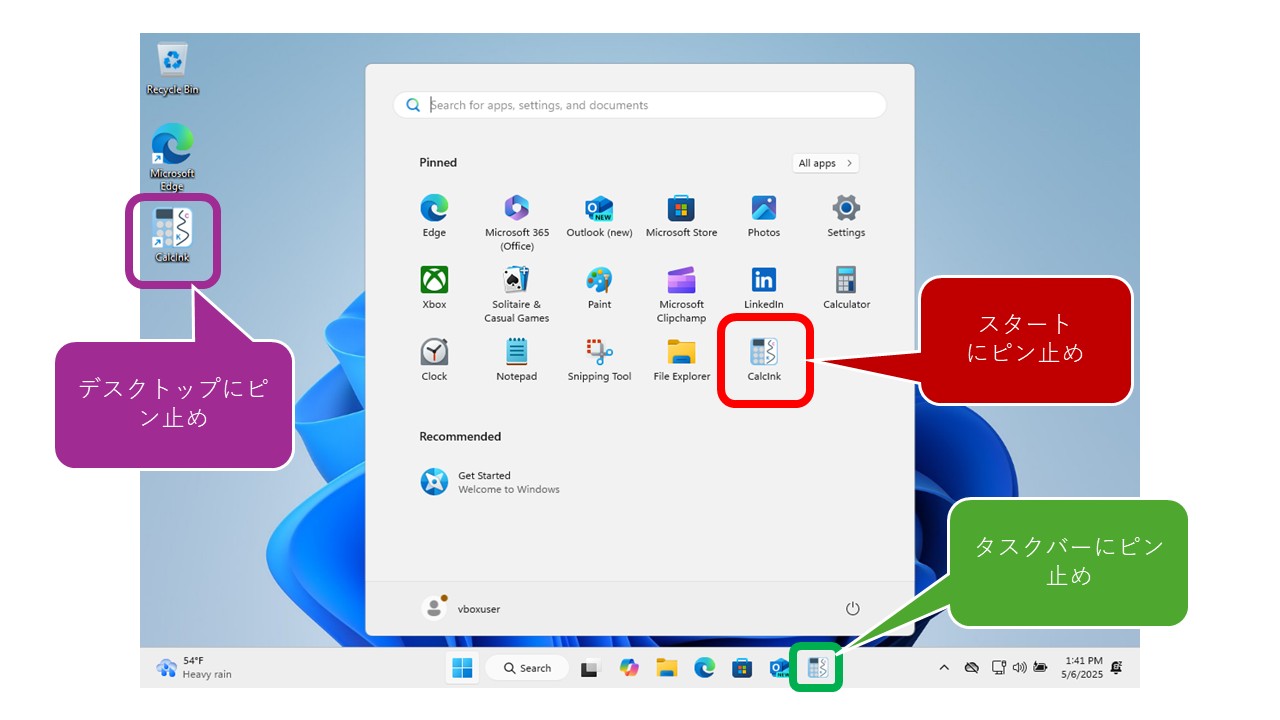Screen dimensions: 1280x720
Task: Open the volume speaker tray icon
Action: pyautogui.click(x=1019, y=668)
